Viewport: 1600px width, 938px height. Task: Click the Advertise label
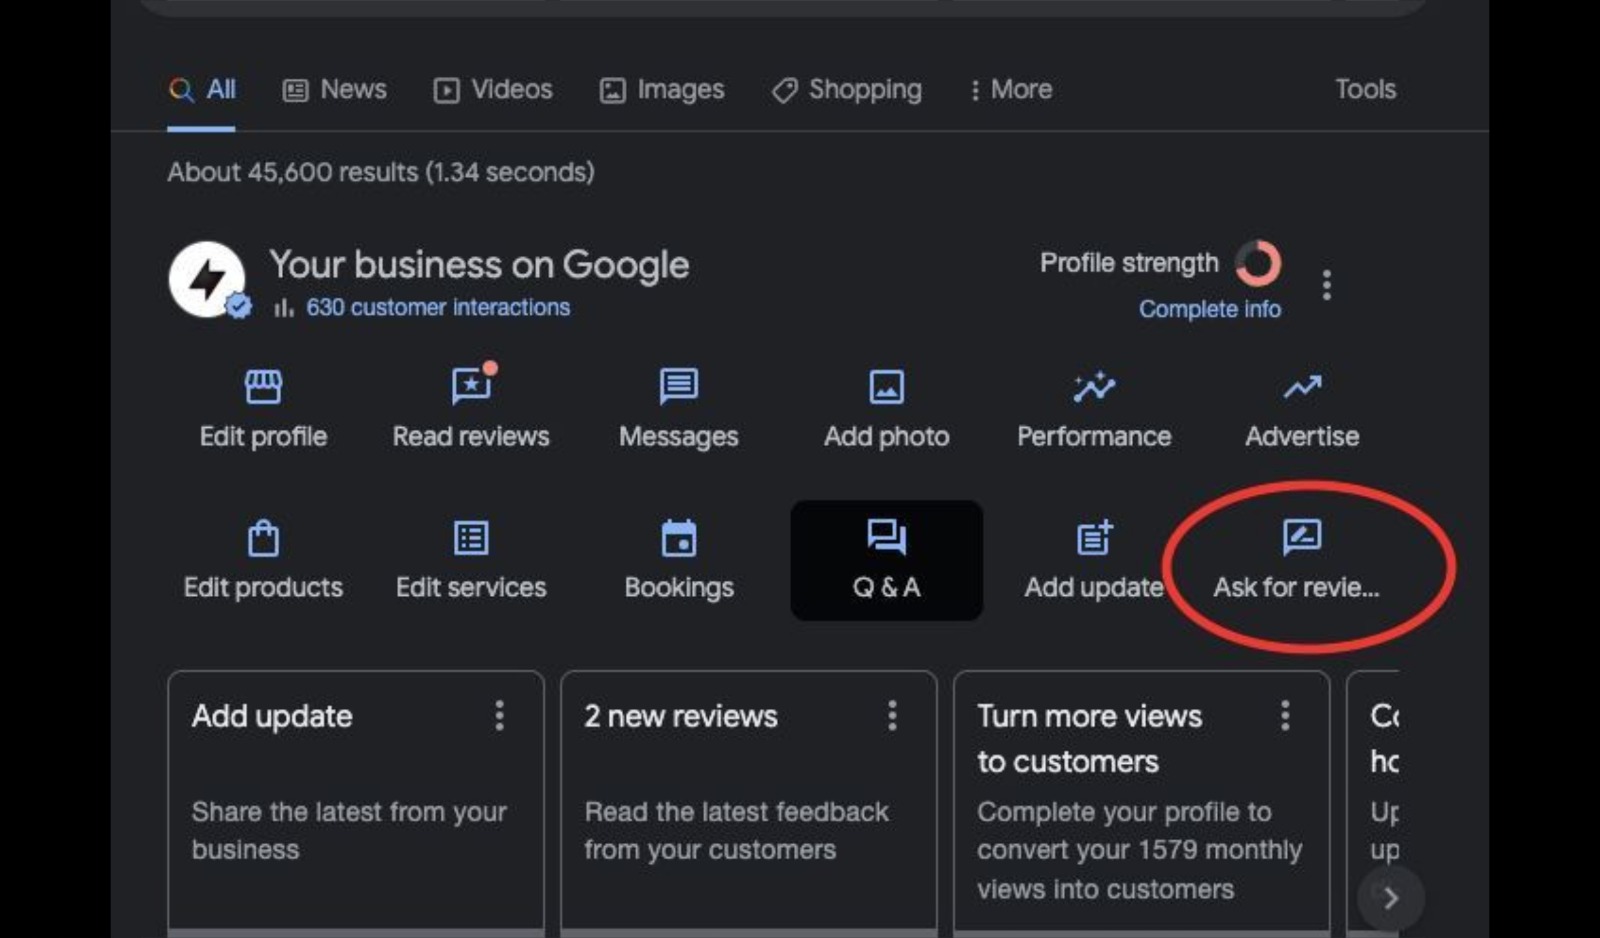pyautogui.click(x=1302, y=436)
